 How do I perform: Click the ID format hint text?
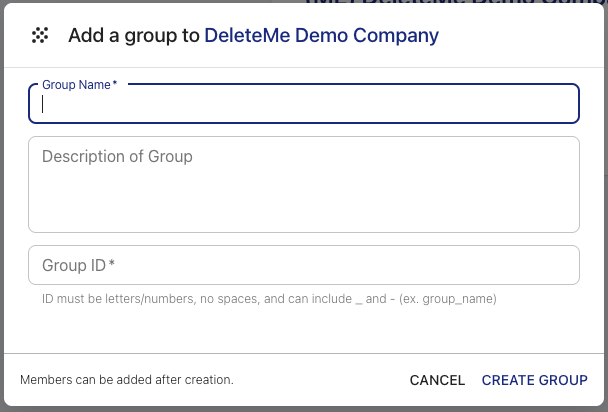[269, 299]
